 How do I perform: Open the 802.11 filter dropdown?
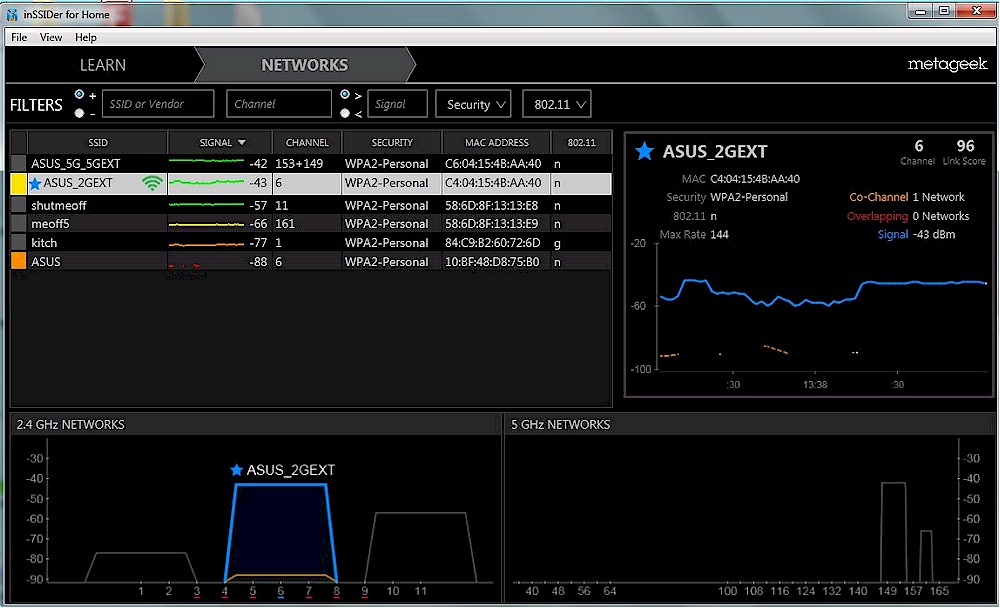coord(557,104)
